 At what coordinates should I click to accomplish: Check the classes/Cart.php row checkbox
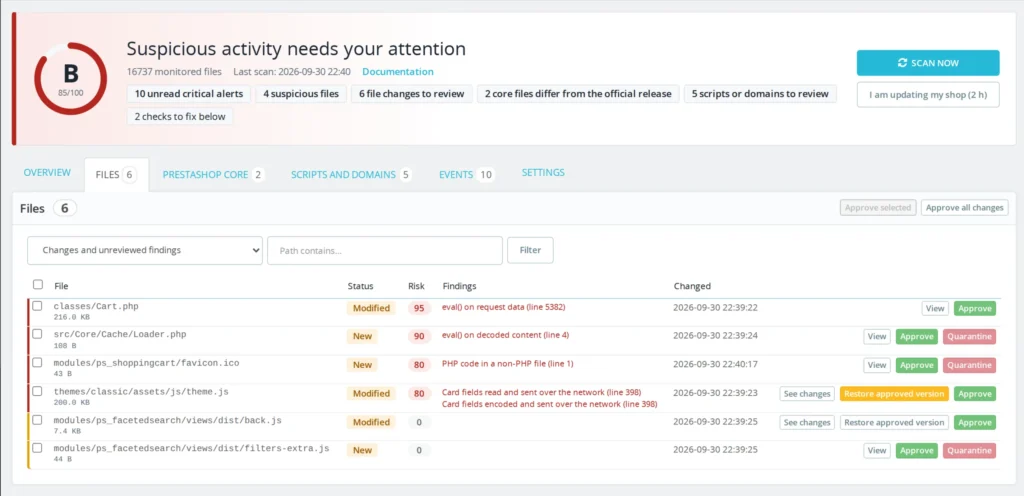38,305
